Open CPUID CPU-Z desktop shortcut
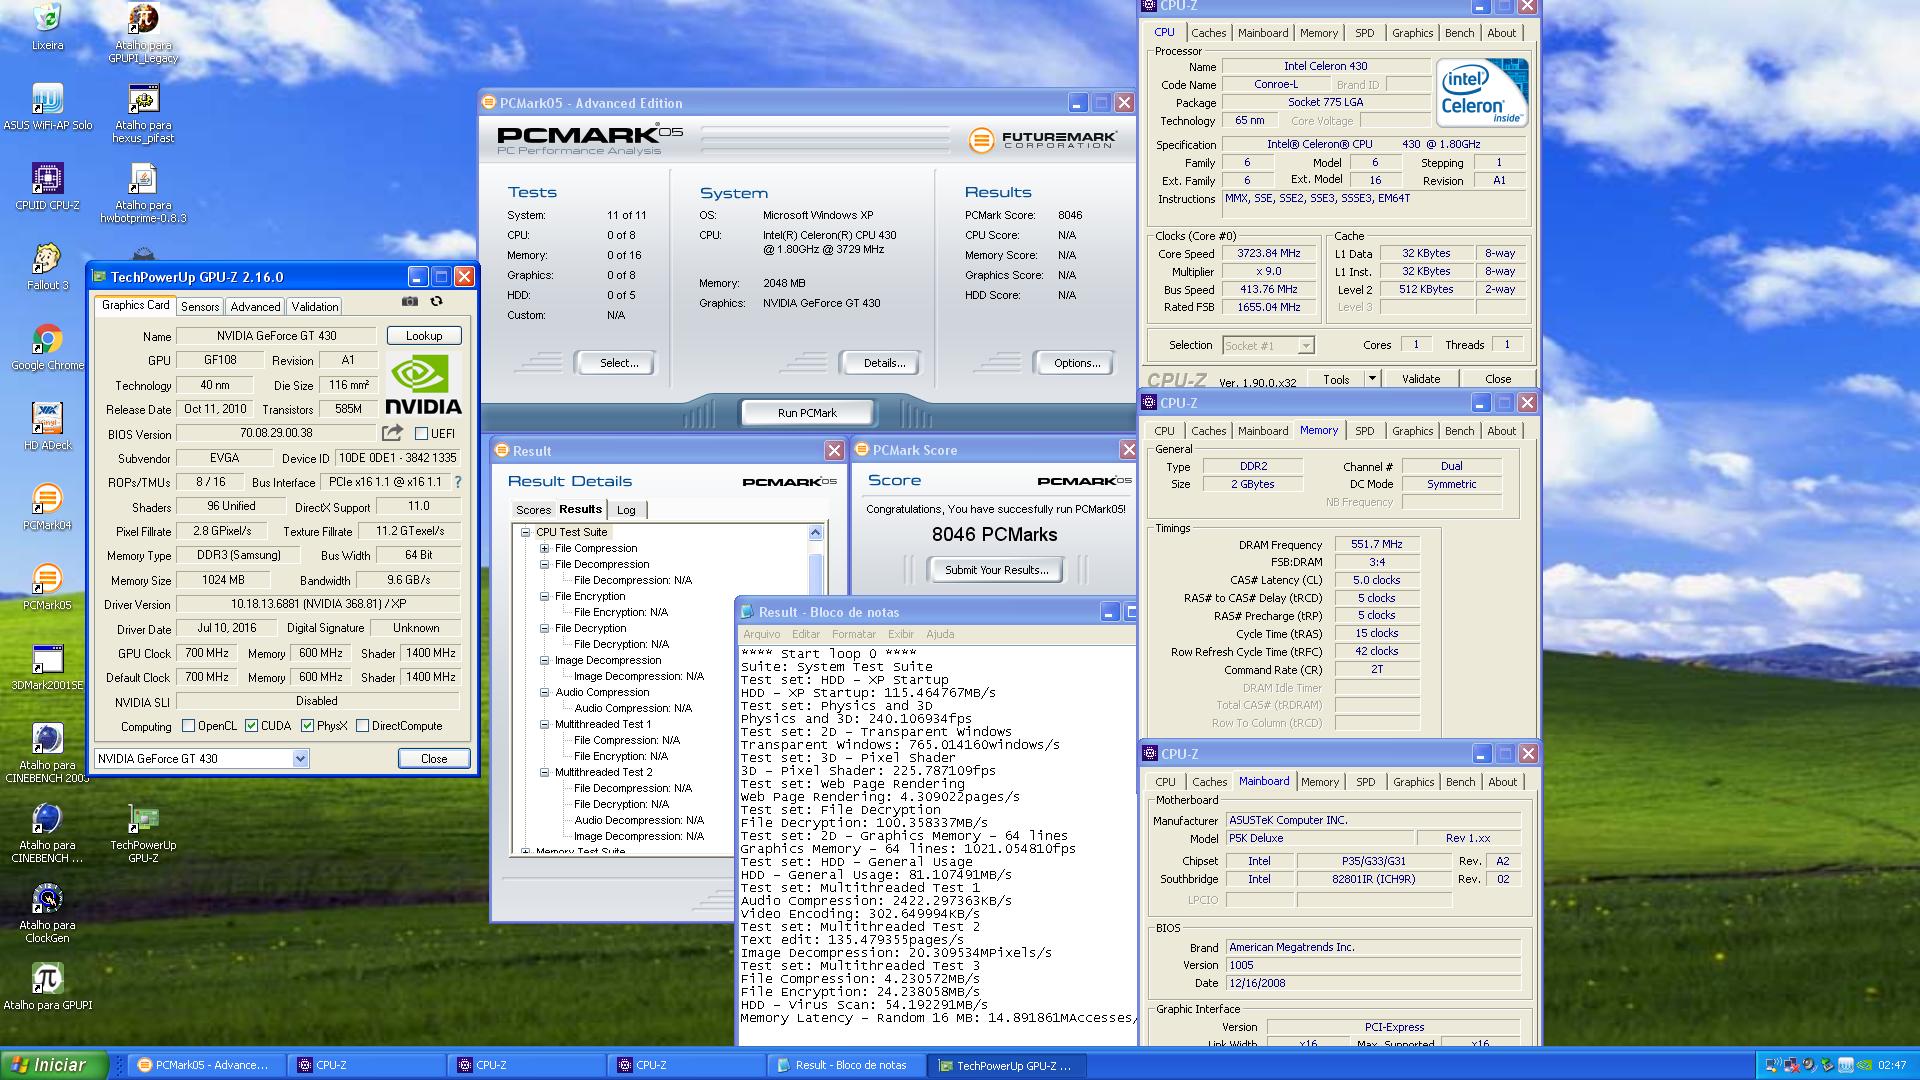The height and width of the screenshot is (1080, 1920). click(47, 186)
